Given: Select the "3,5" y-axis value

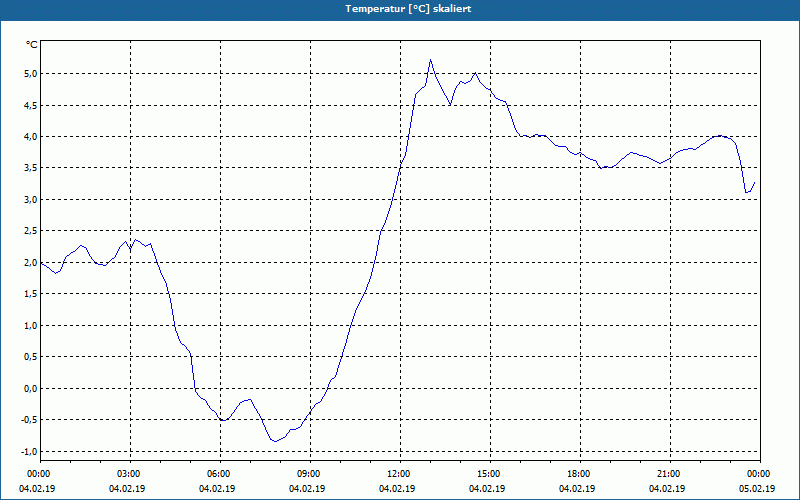Looking at the screenshot, I should [x=31, y=168].
